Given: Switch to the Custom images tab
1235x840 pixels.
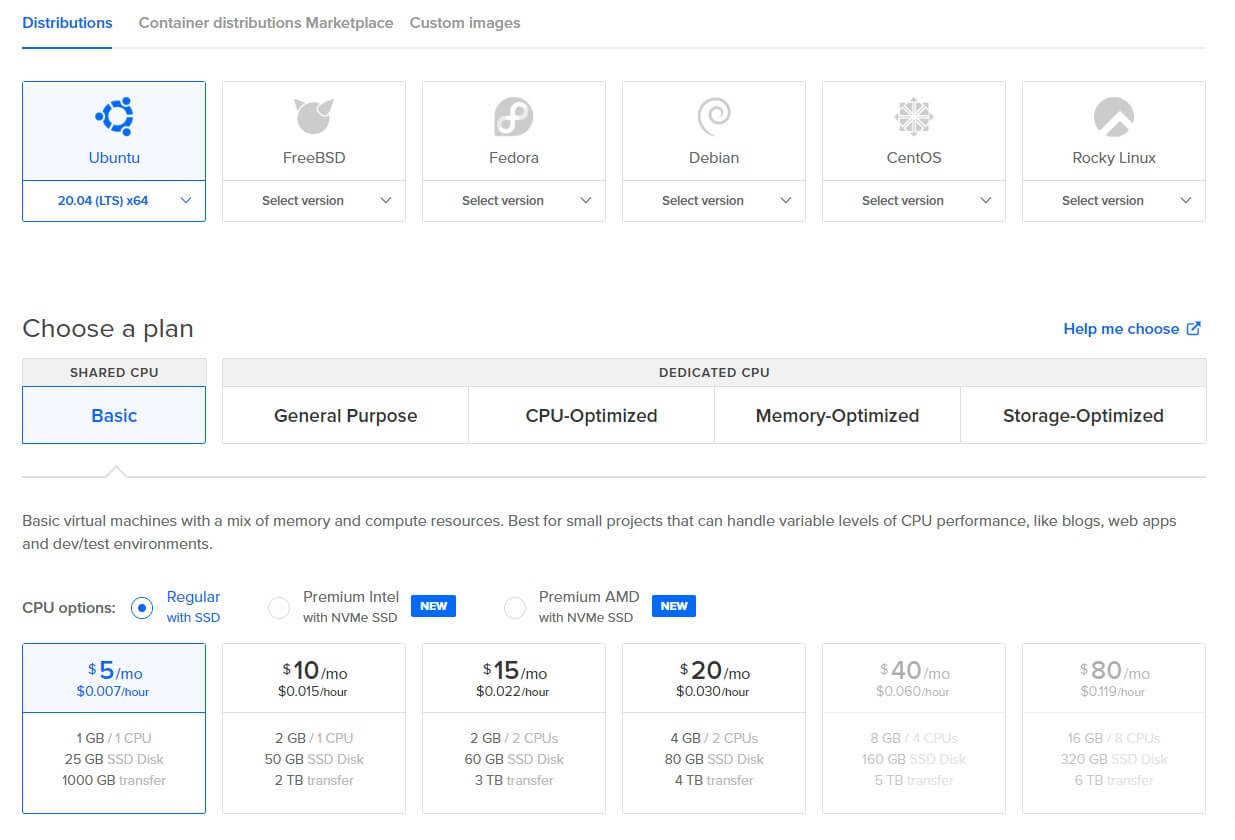Looking at the screenshot, I should (x=465, y=22).
